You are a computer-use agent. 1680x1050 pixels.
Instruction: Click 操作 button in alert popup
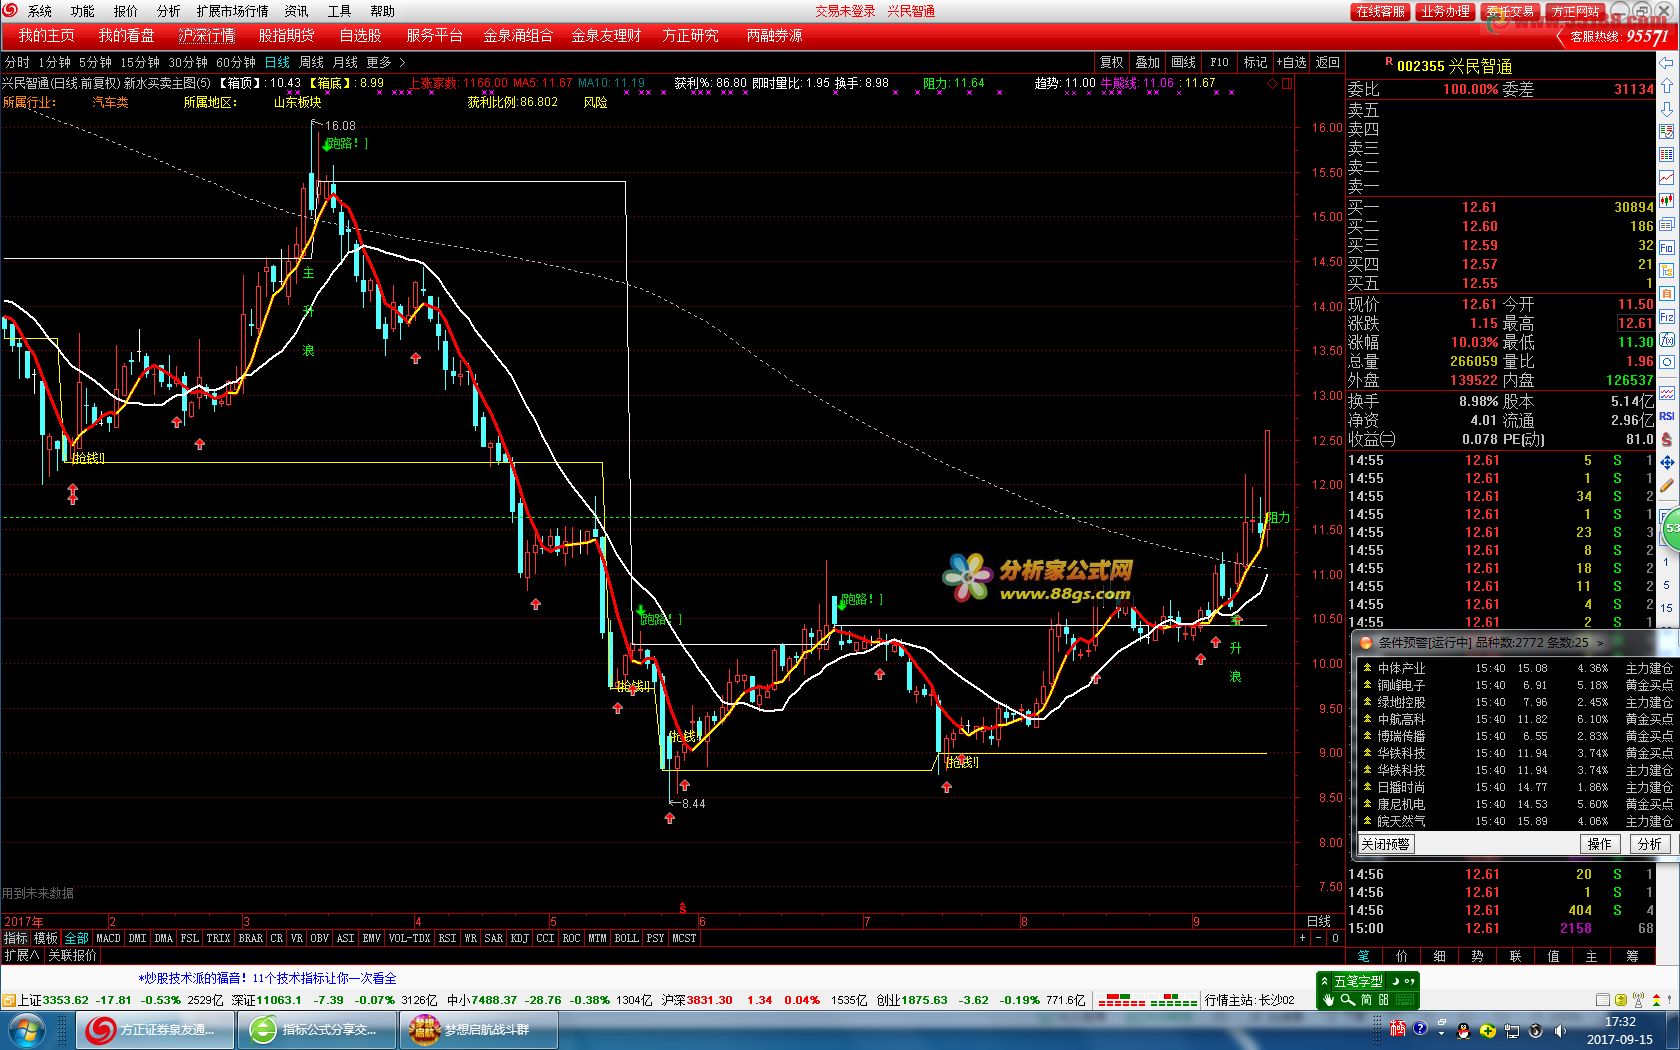coord(1600,844)
